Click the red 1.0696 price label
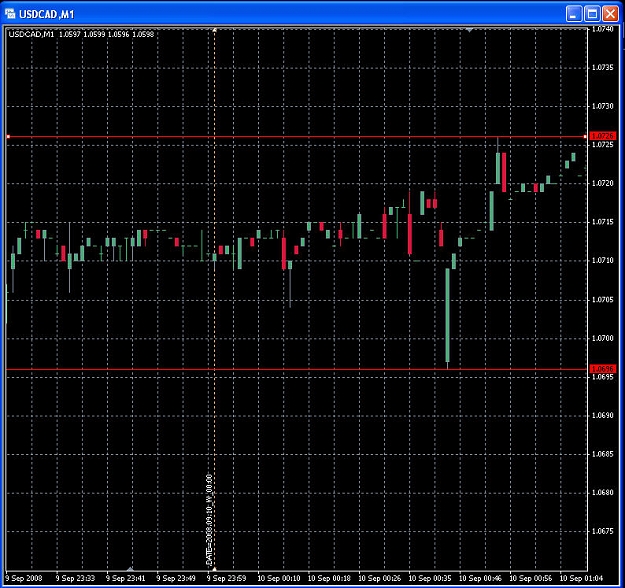The height and width of the screenshot is (588, 625). [x=603, y=369]
